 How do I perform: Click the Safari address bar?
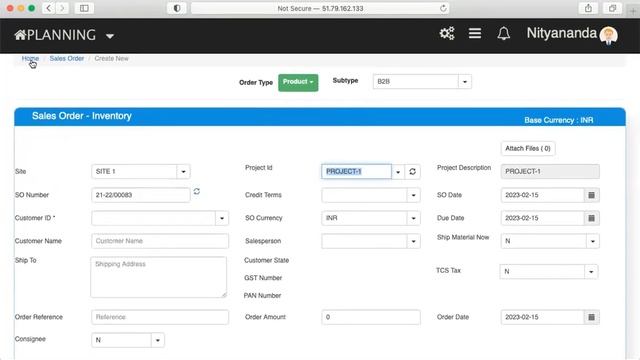(320, 8)
